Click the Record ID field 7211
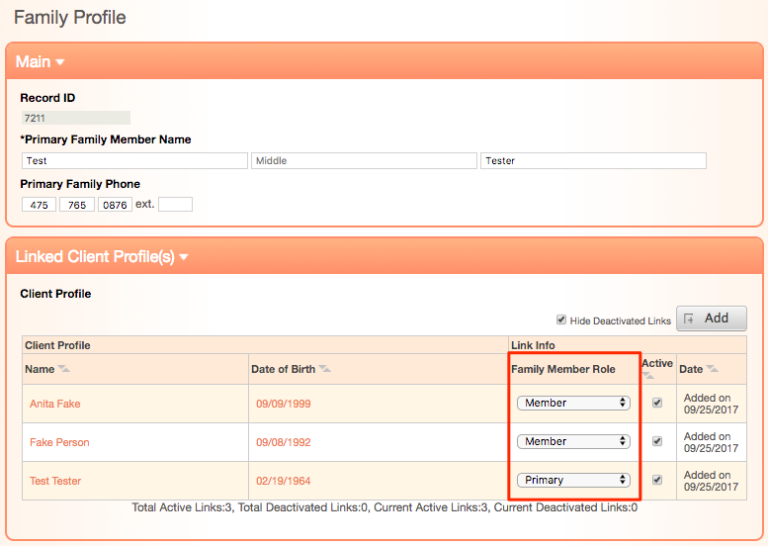768x546 pixels. coord(76,118)
